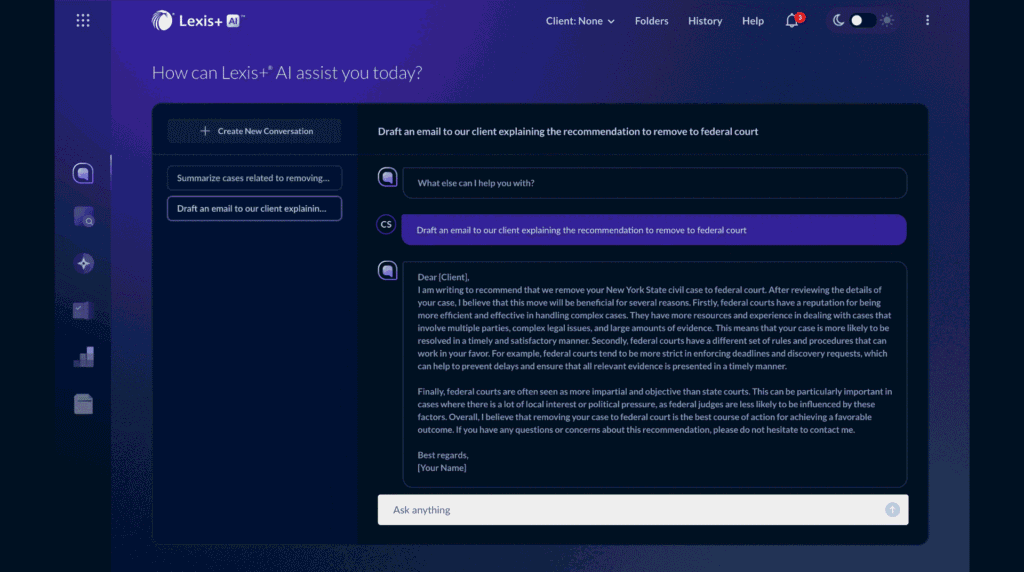Screen dimensions: 1024x572
Task: Open the AI chat icon in sidebar
Action: [x=83, y=174]
